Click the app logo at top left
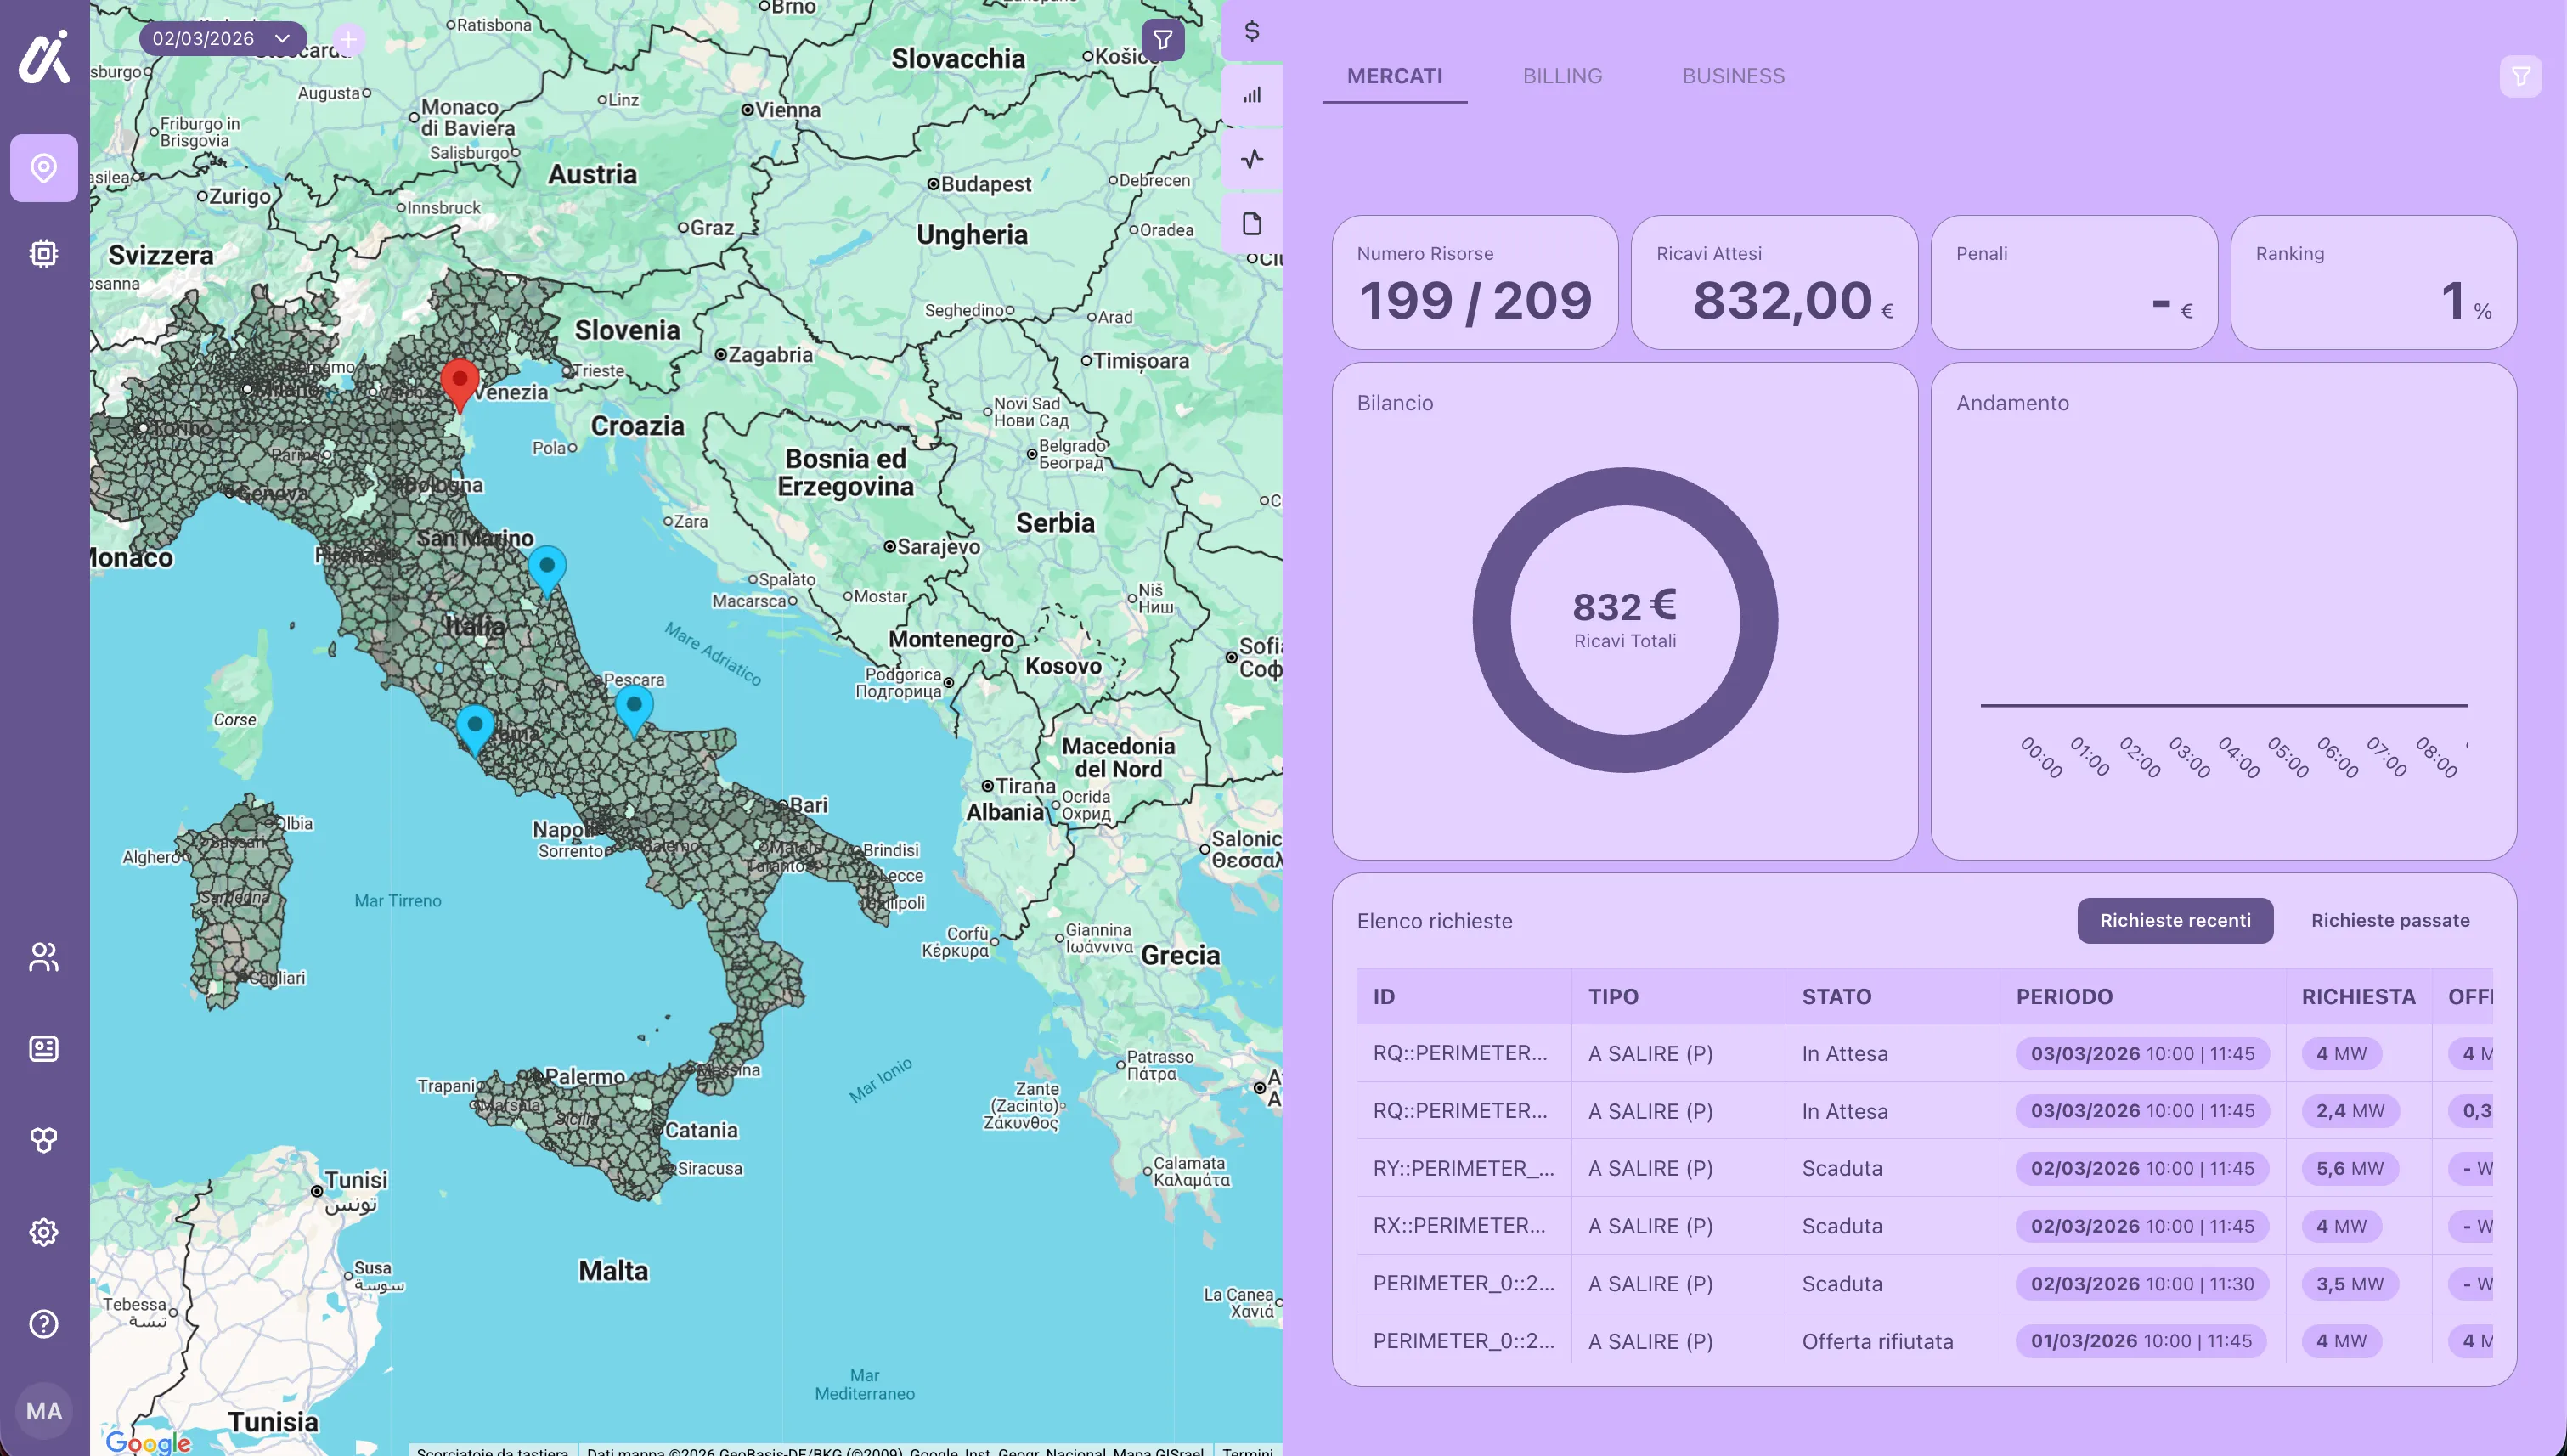Screen dimensions: 2567x1456 pyautogui.click(x=44, y=56)
